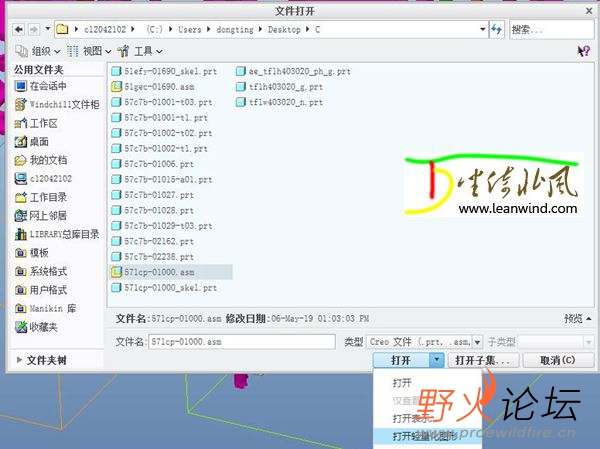Open recent locations dropdown next to arrows
The width and height of the screenshot is (600, 449).
[x=47, y=29]
